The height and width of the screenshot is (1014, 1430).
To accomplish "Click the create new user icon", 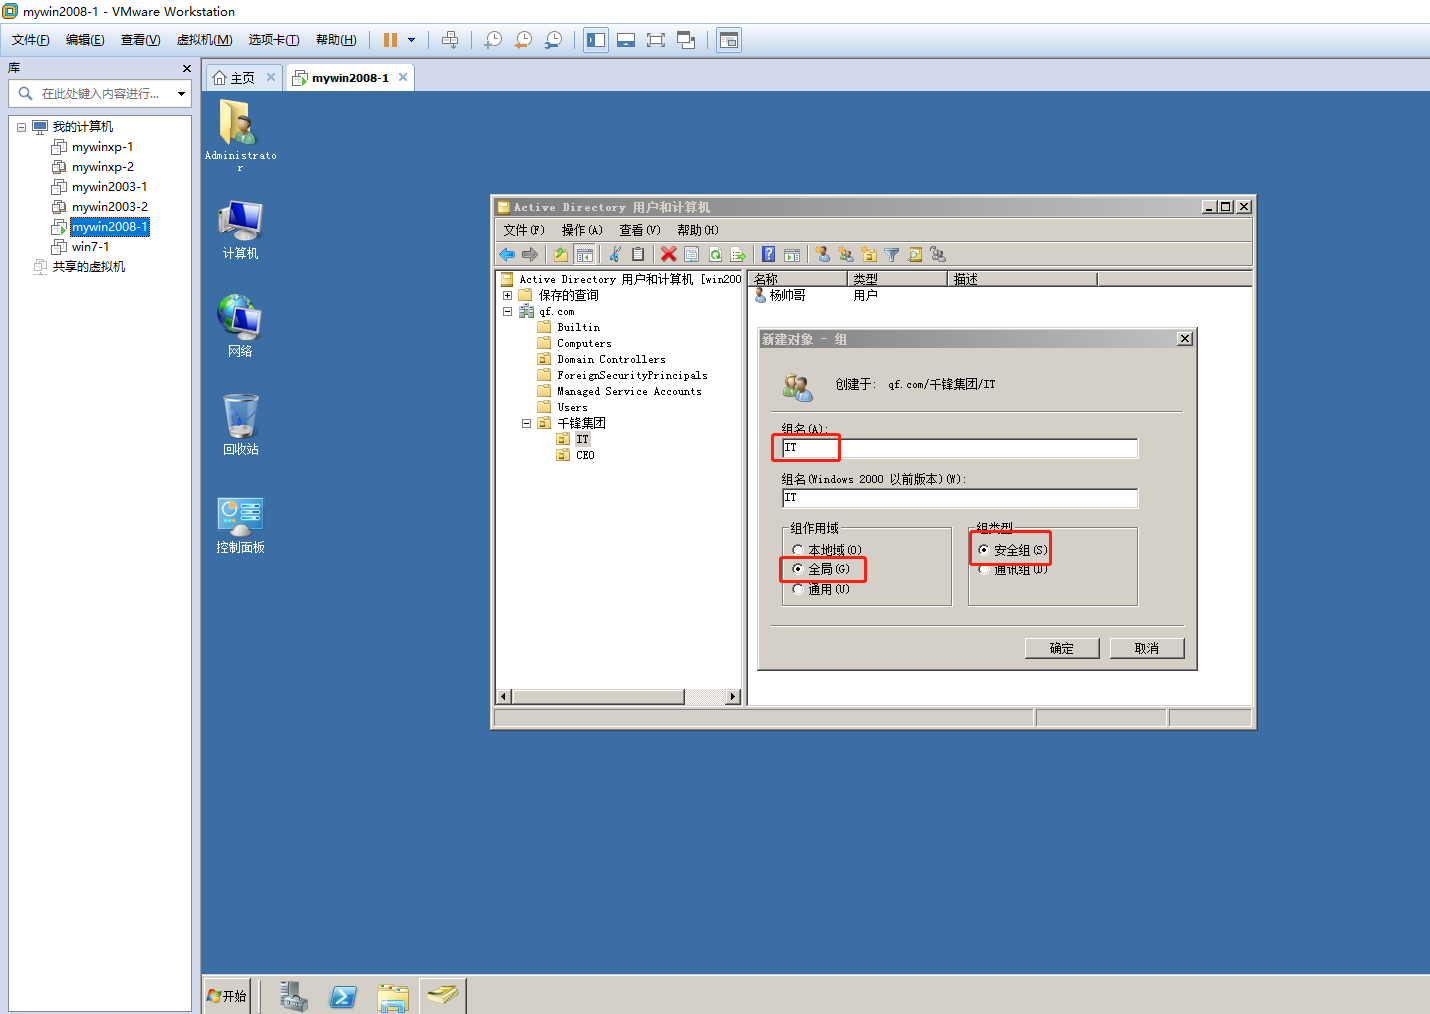I will [x=822, y=254].
